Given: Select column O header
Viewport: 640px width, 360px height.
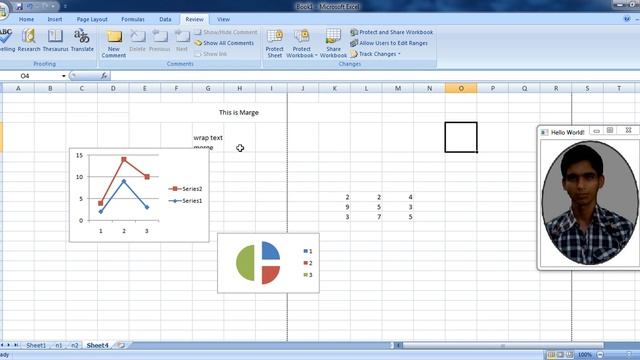Looking at the screenshot, I should click(461, 88).
